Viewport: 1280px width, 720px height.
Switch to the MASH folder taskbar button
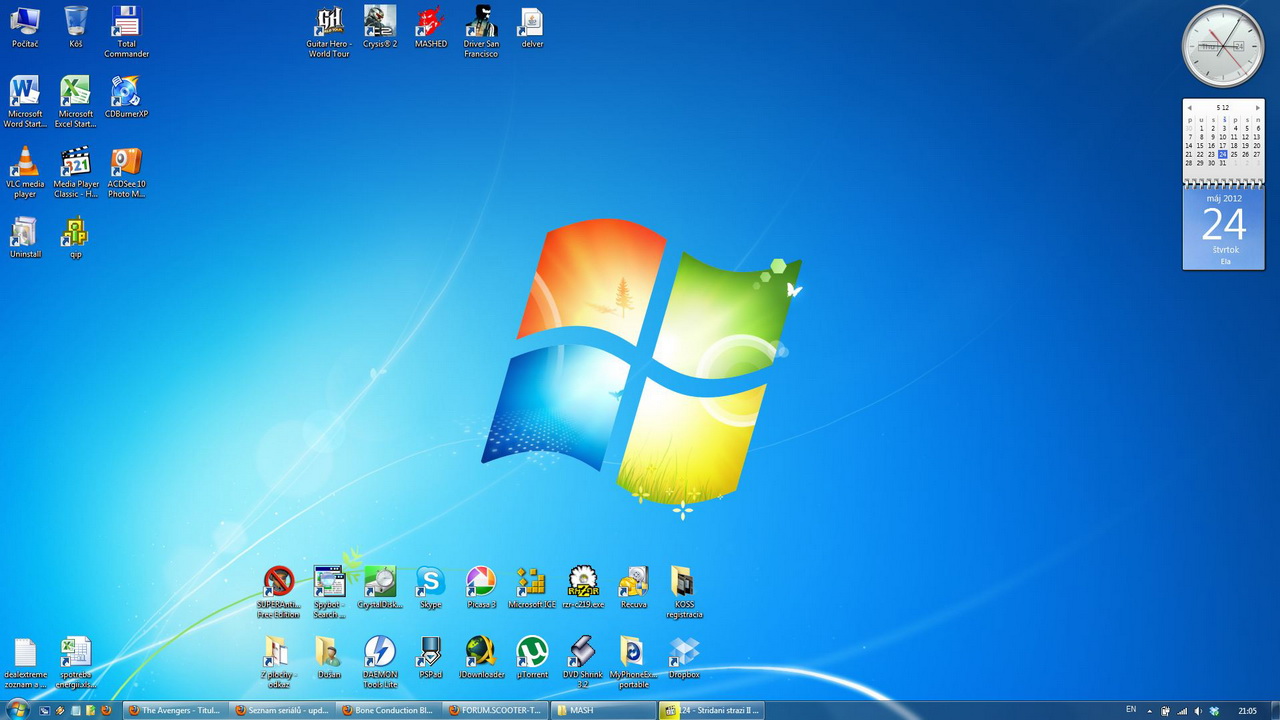click(x=600, y=710)
